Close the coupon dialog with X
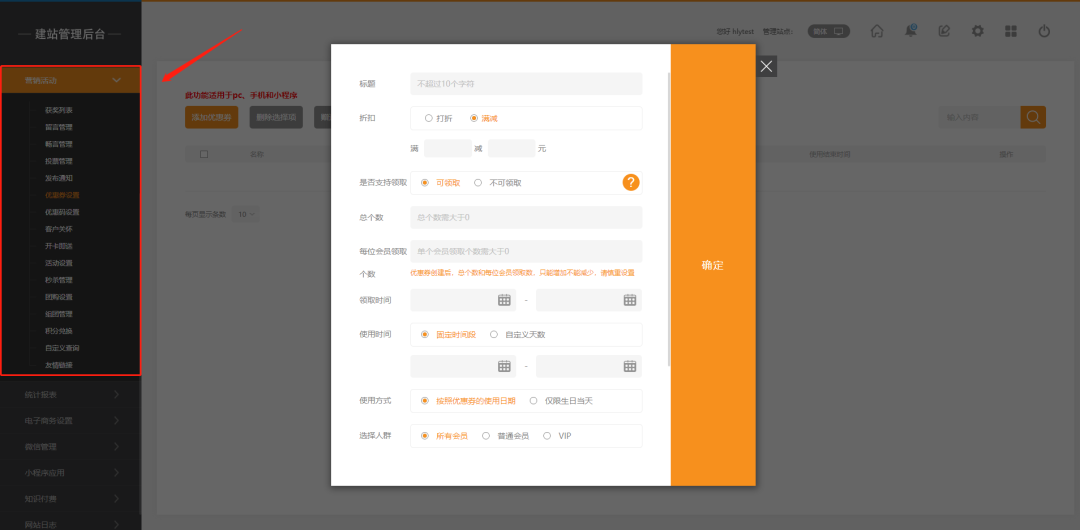Viewport: 1080px width, 530px height. pos(766,66)
